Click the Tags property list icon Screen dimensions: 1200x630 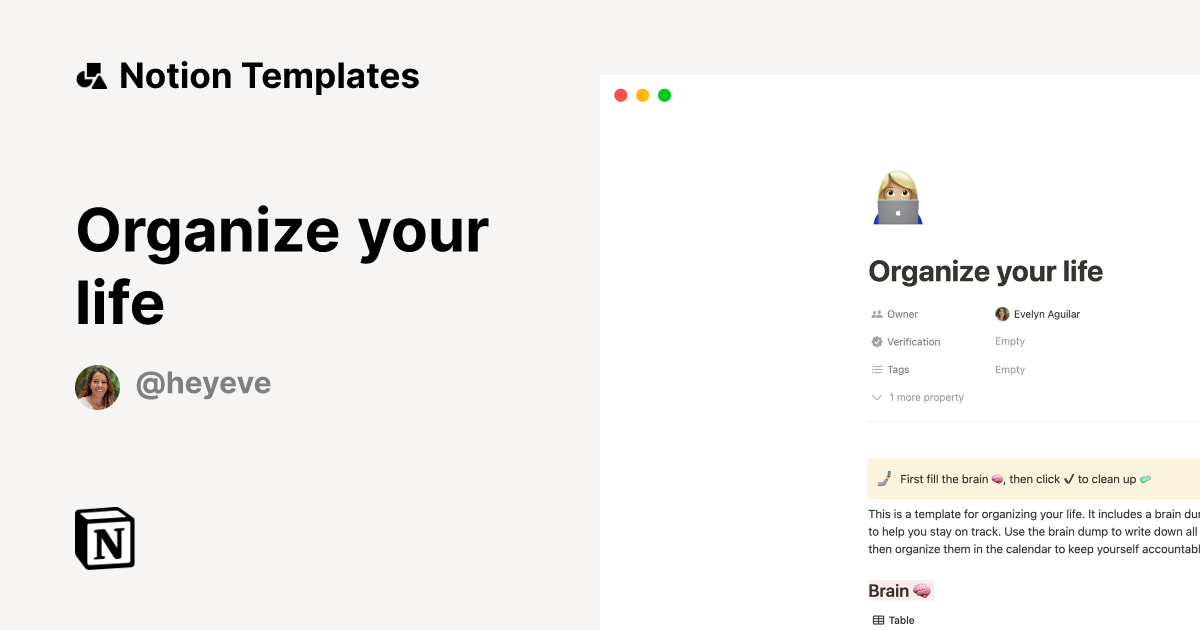point(876,369)
